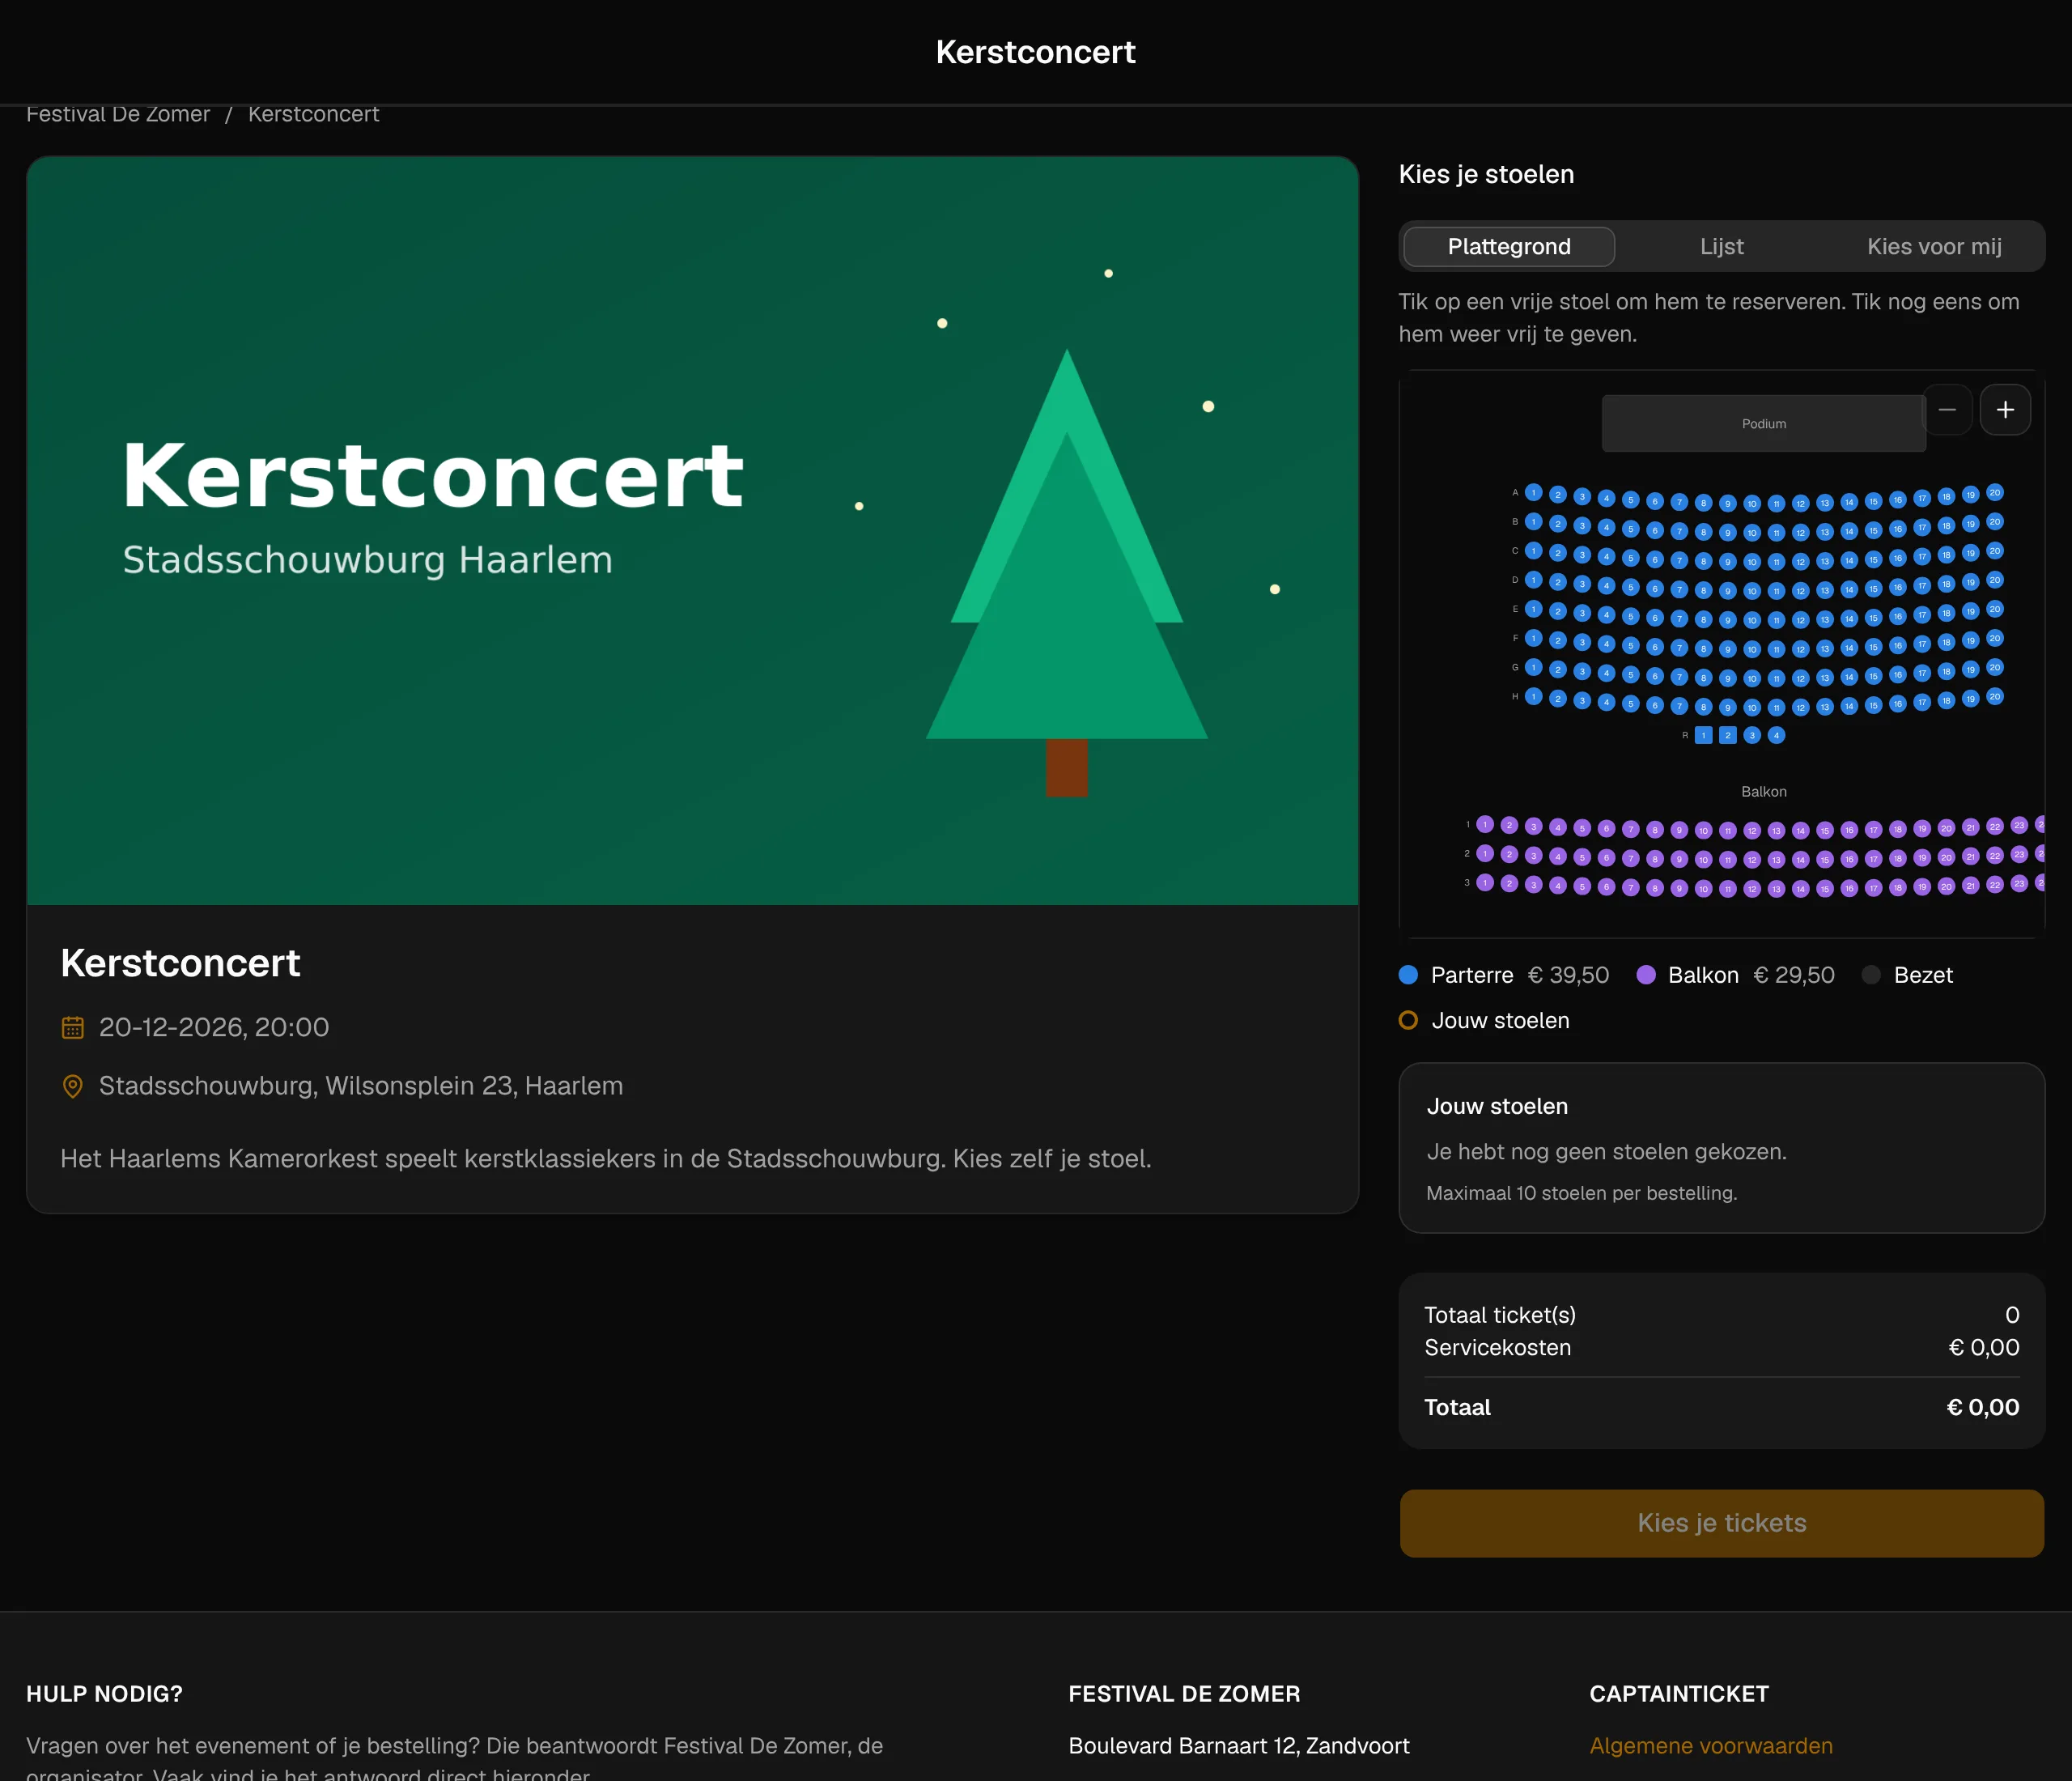Click the Kerstconcert breadcrumb item
The image size is (2072, 1781).
[313, 114]
